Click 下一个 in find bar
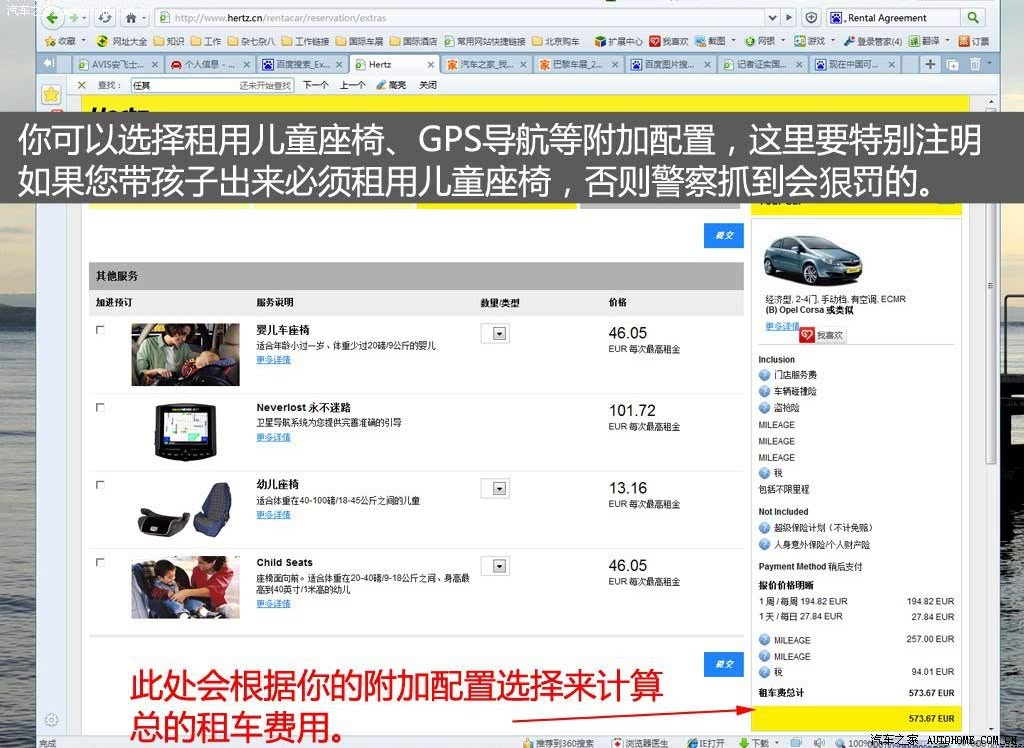 [315, 85]
